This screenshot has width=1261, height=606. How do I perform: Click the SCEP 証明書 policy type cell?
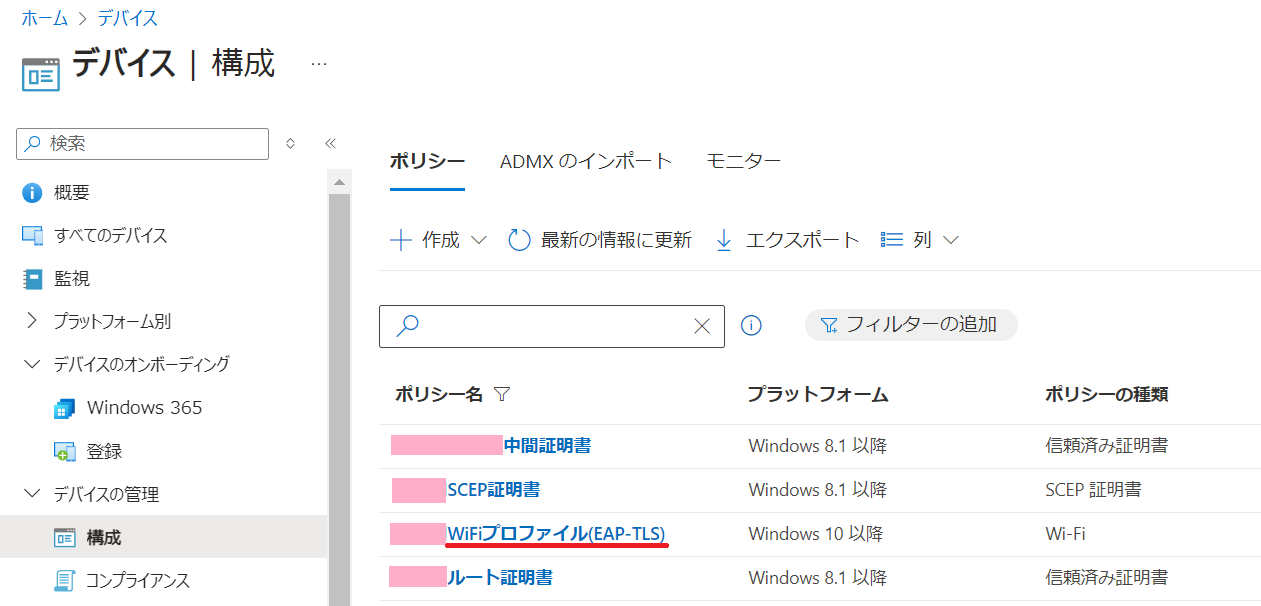coord(1093,490)
